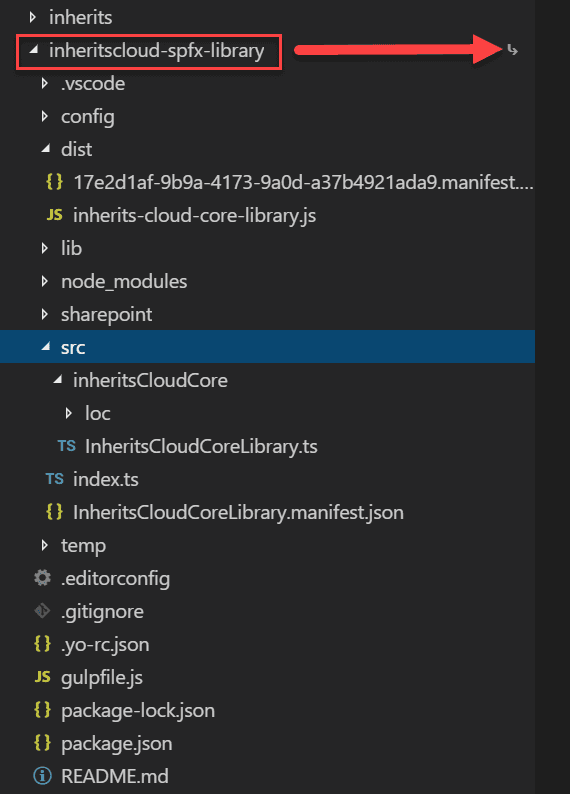Viewport: 570px width, 794px height.
Task: Click the git icon beside .gitignore
Action: [x=43, y=611]
